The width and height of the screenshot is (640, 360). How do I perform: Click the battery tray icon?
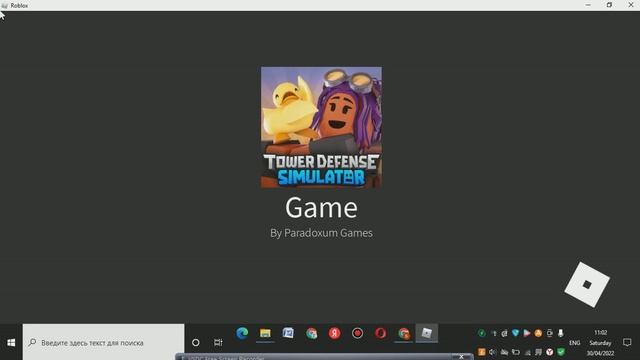click(516, 352)
